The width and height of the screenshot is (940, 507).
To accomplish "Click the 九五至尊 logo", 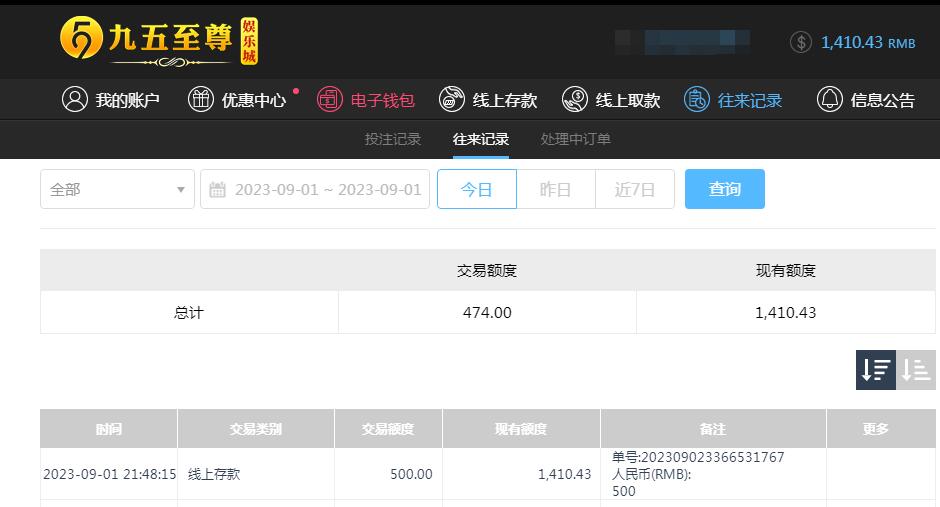I will pos(159,41).
